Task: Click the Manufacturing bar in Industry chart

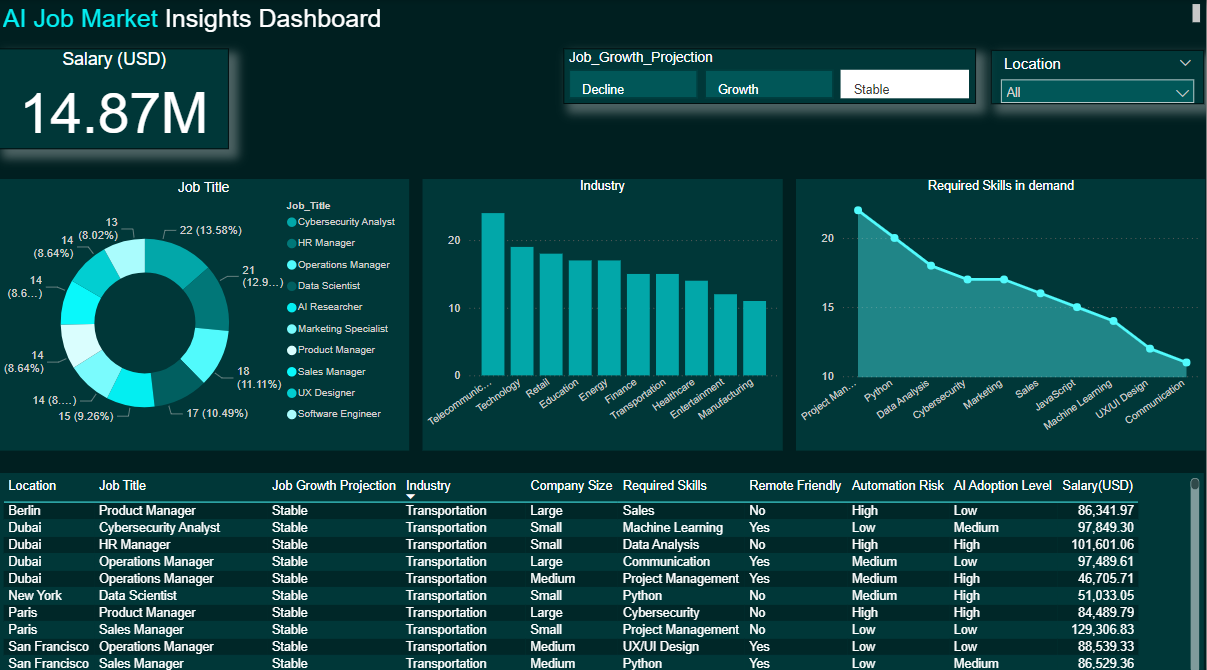Action: pos(754,338)
